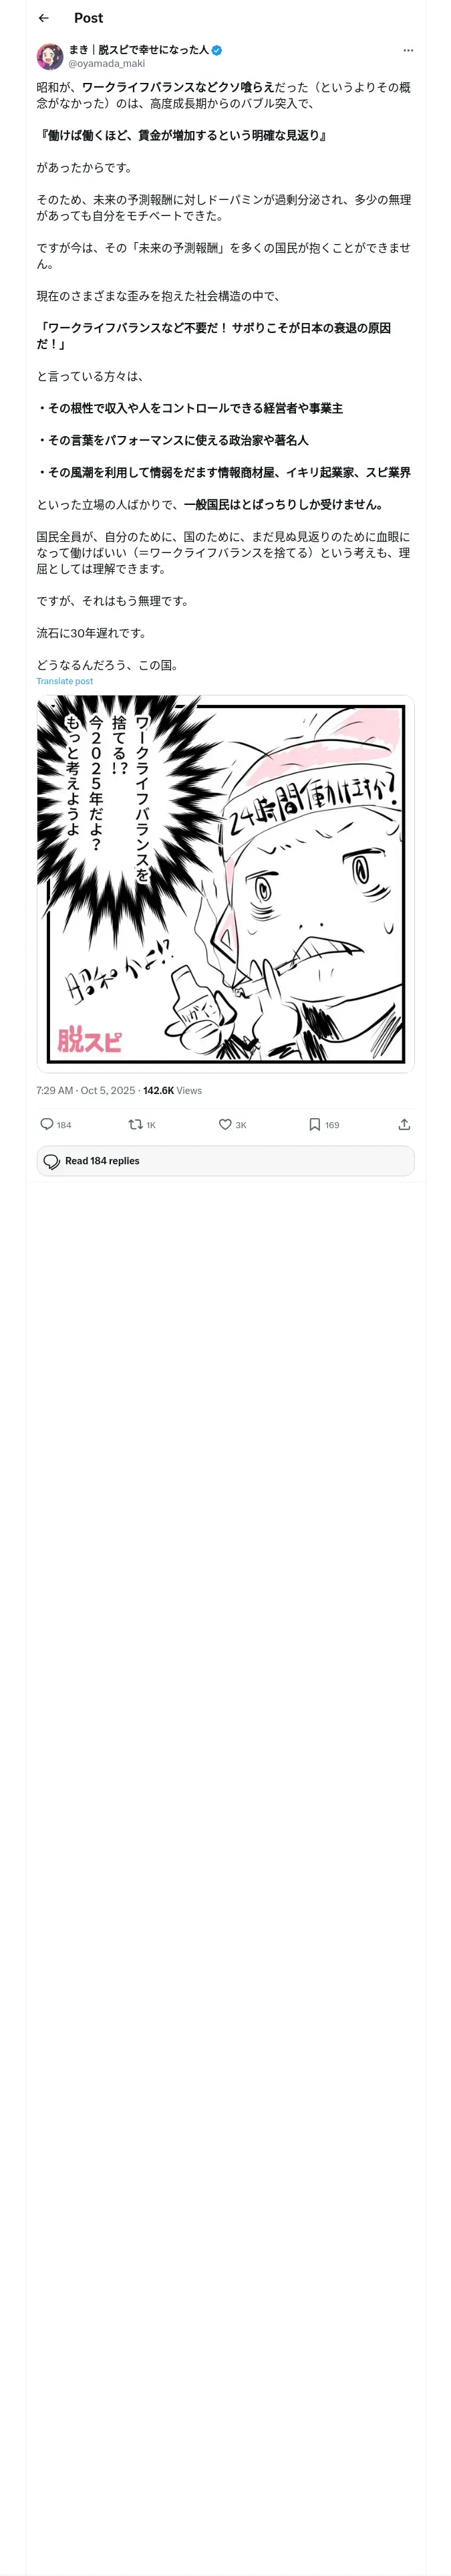The height and width of the screenshot is (2576, 451).
Task: Click the Post header title
Action: [x=88, y=18]
